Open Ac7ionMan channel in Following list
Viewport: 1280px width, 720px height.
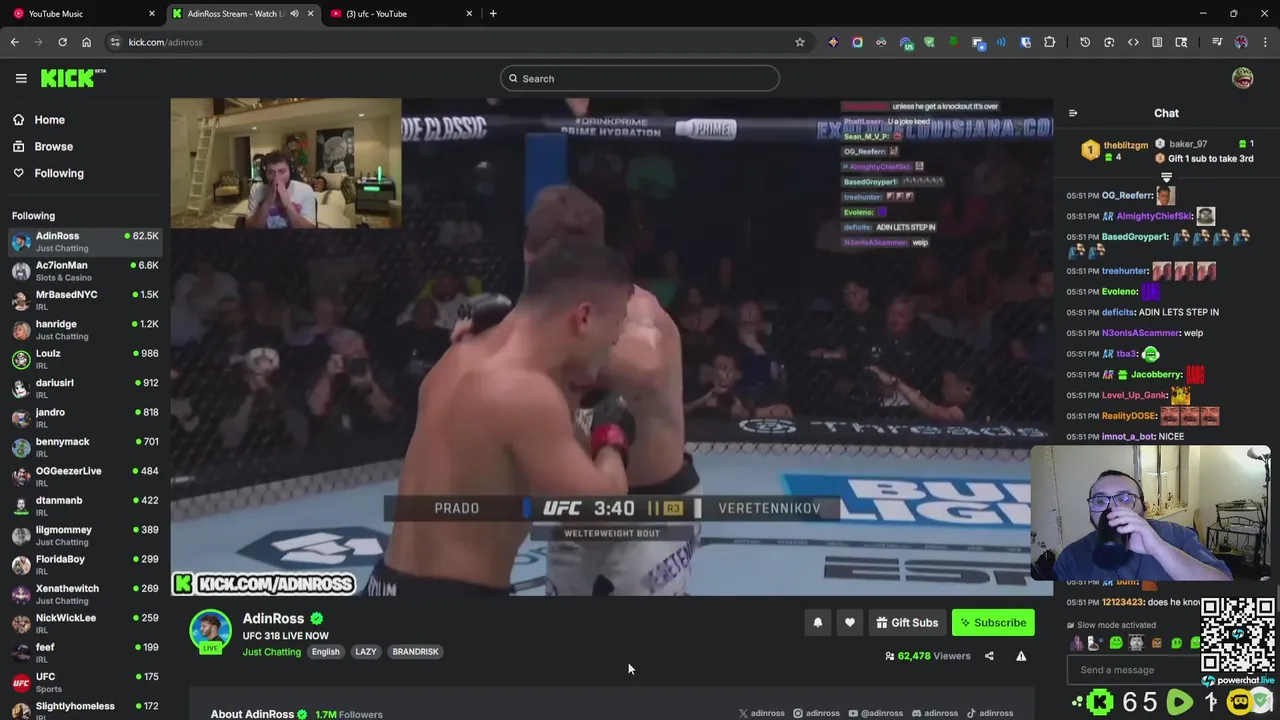pos(85,271)
